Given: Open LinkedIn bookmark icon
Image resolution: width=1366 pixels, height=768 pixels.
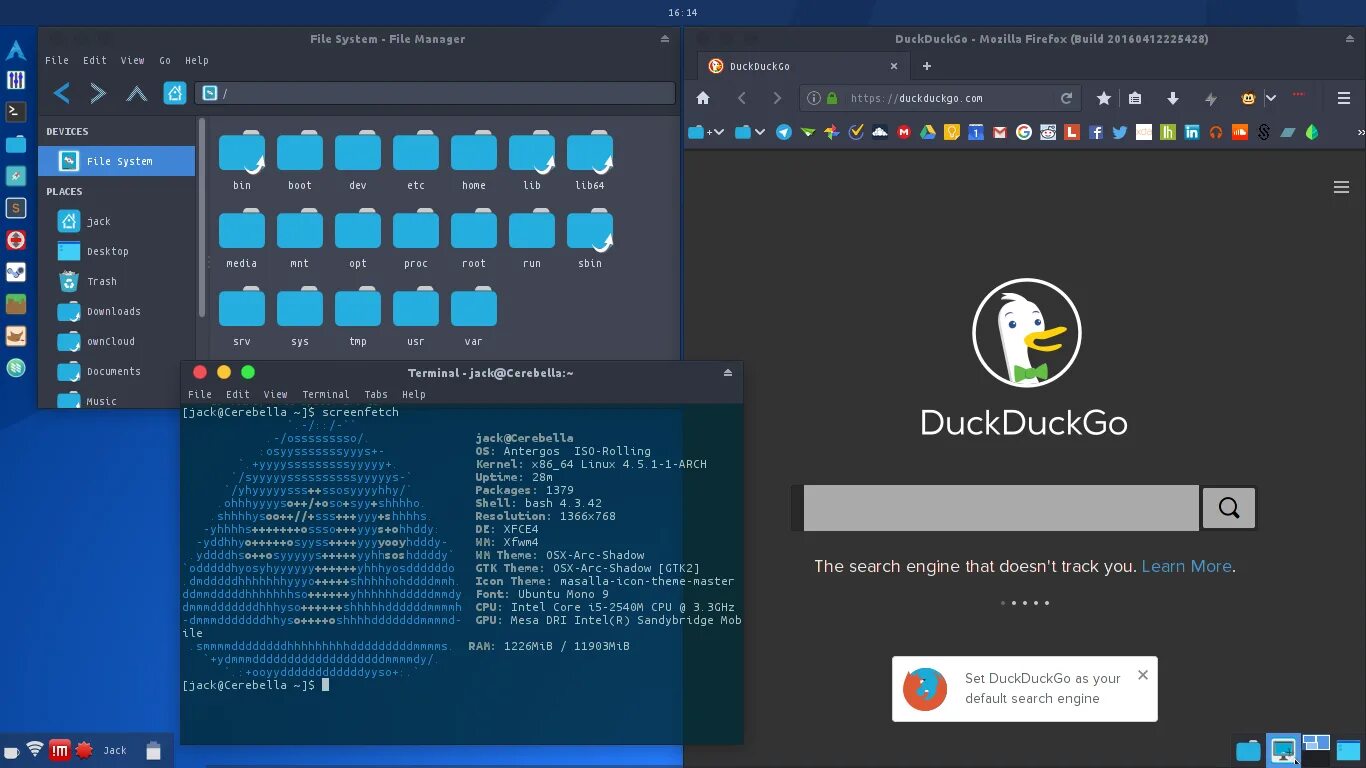Looking at the screenshot, I should click(x=1192, y=132).
